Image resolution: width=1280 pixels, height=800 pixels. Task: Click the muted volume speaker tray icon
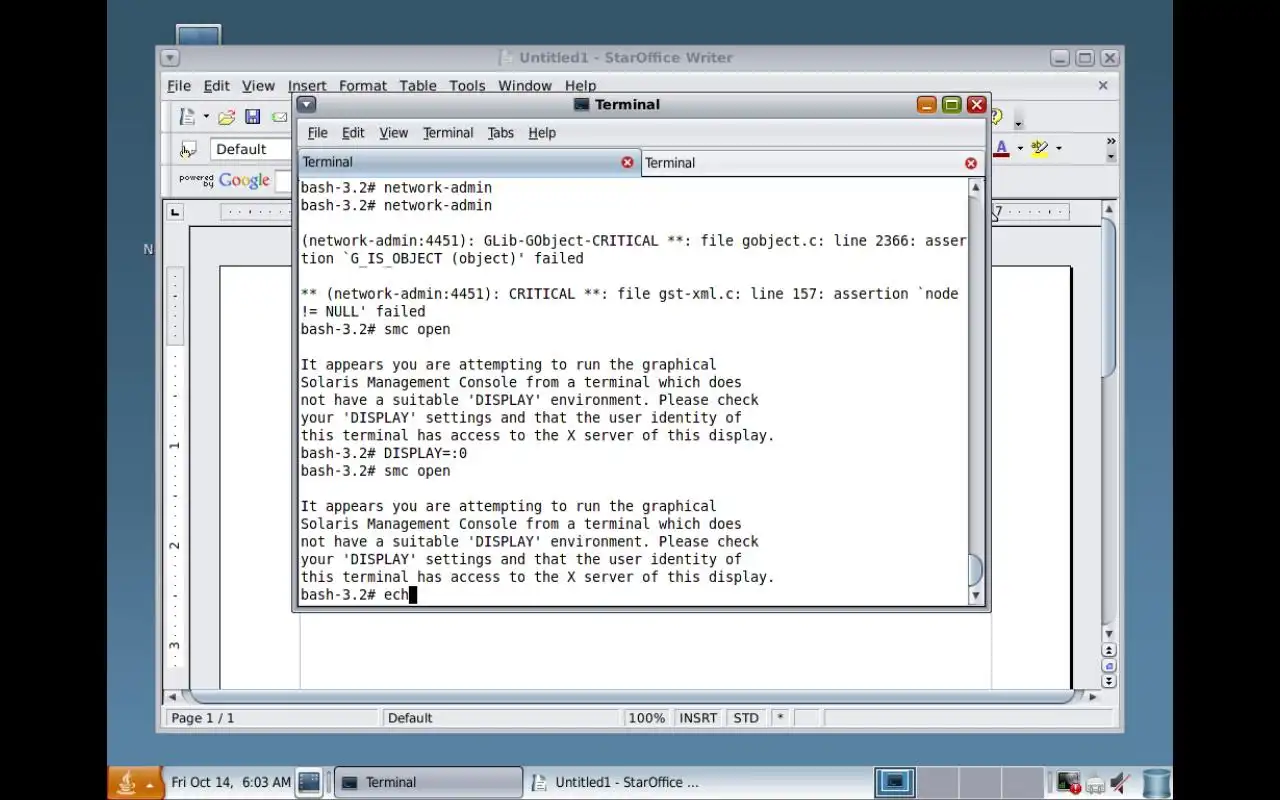[1121, 783]
